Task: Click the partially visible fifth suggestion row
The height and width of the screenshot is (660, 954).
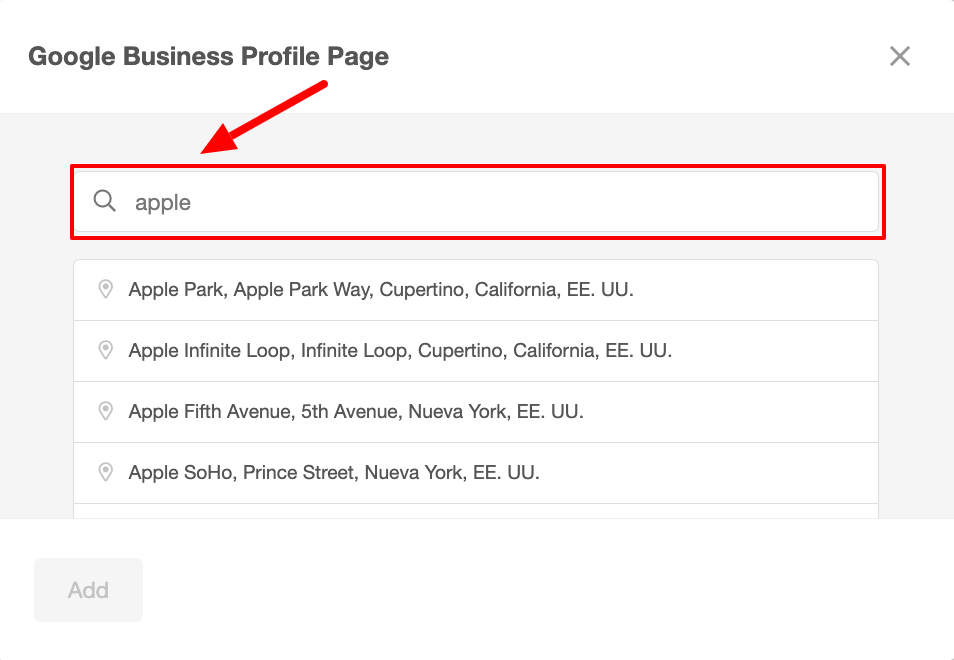Action: pyautogui.click(x=476, y=511)
